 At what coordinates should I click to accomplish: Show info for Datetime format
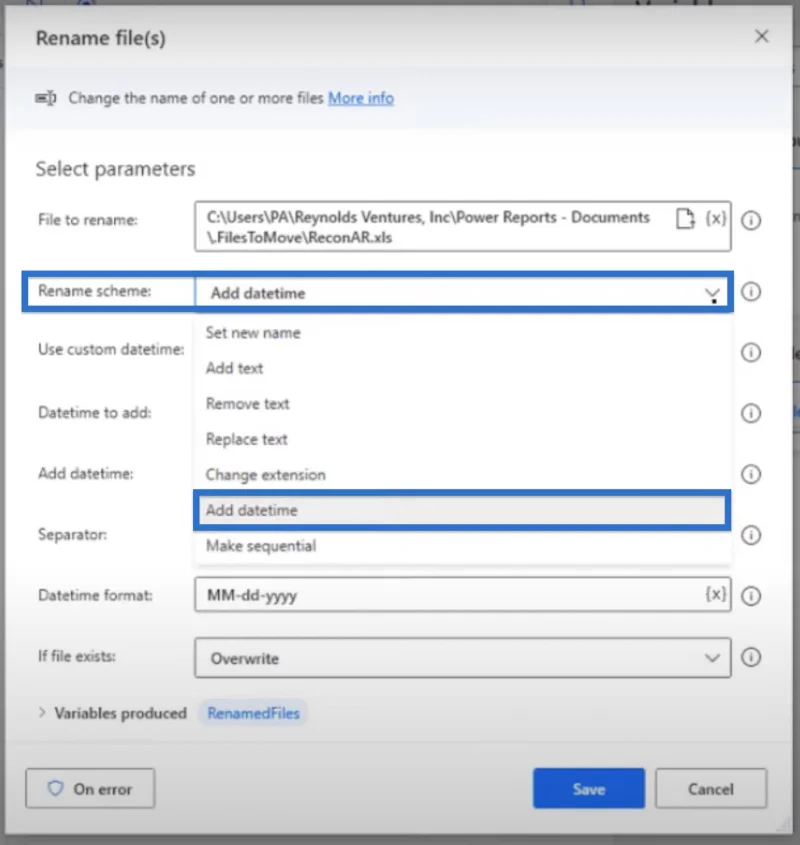[x=751, y=596]
